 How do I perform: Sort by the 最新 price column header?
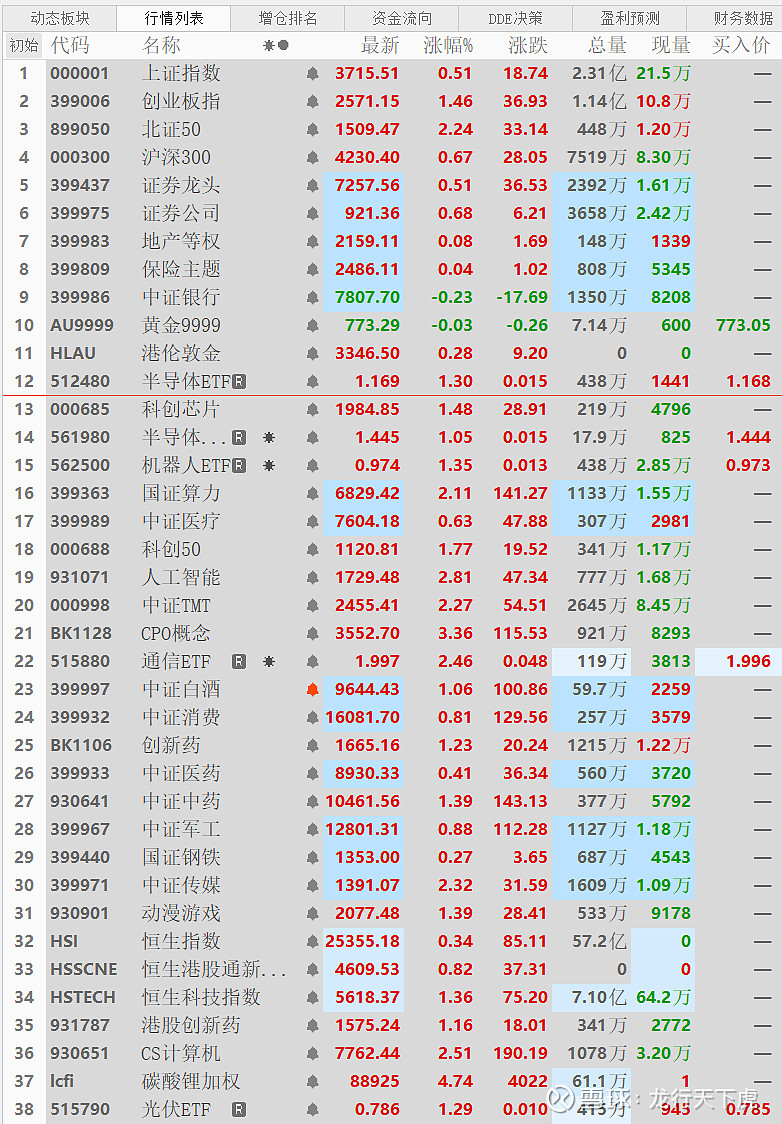380,46
